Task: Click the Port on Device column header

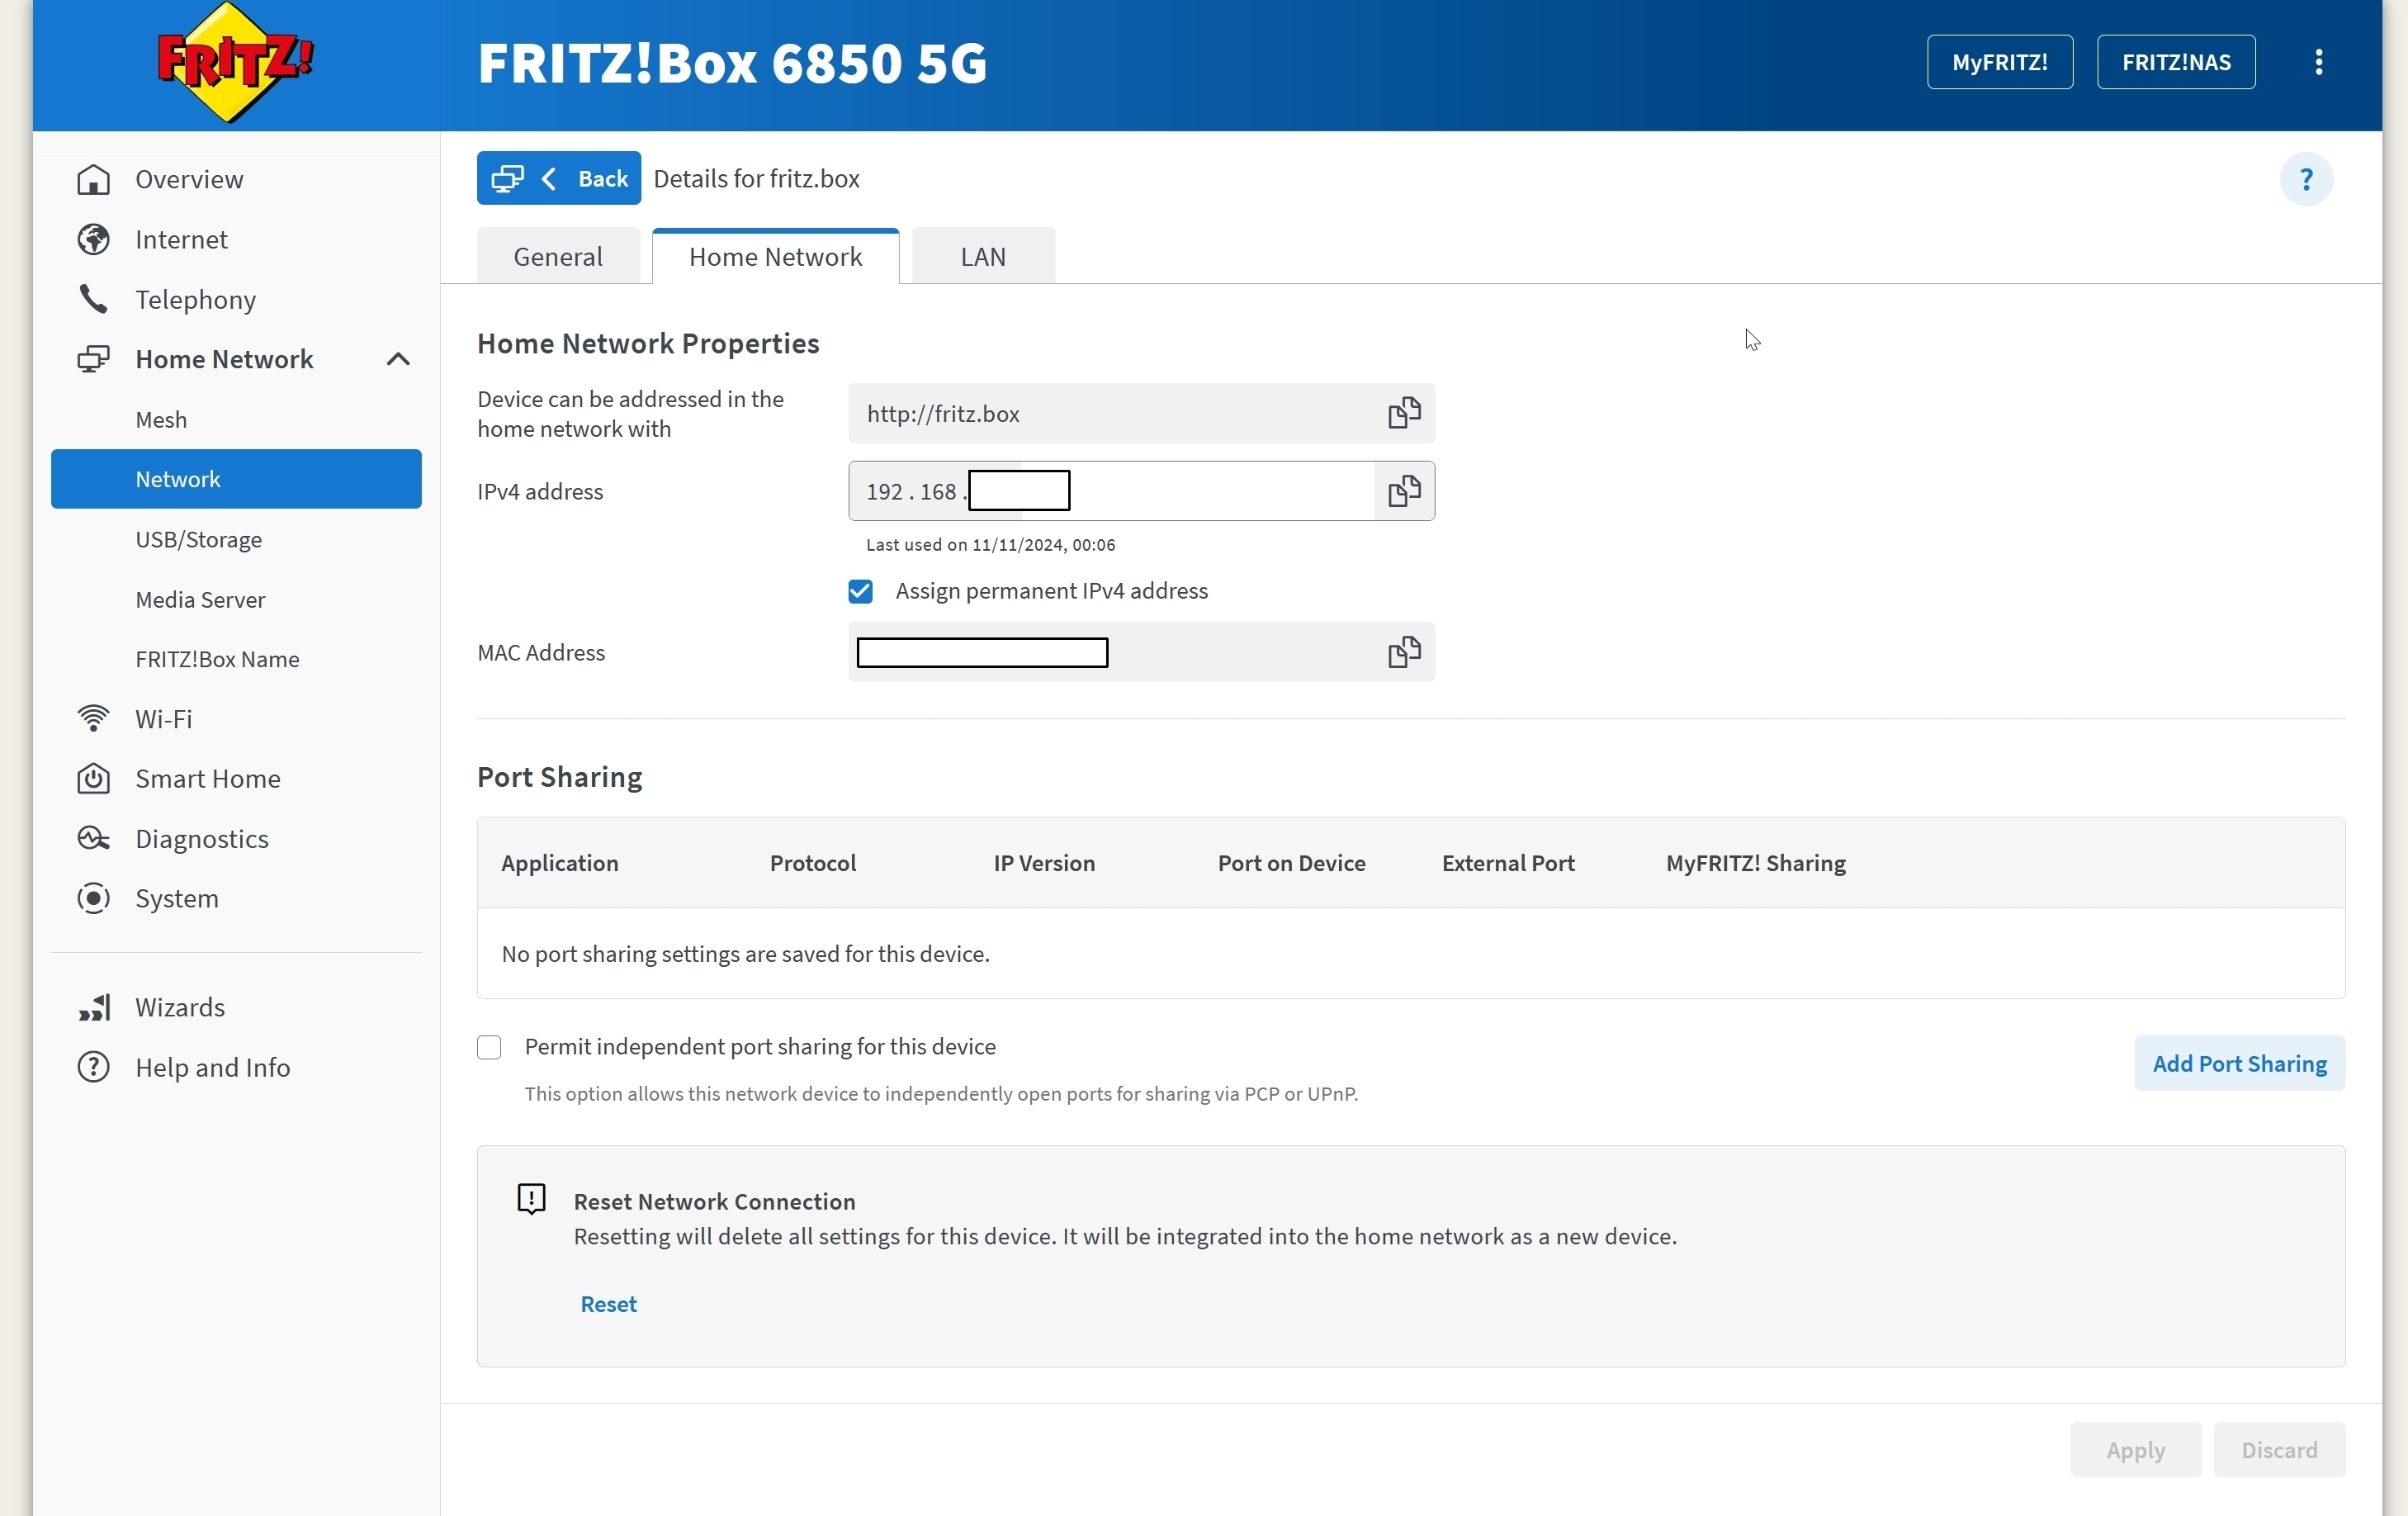Action: 1291,863
